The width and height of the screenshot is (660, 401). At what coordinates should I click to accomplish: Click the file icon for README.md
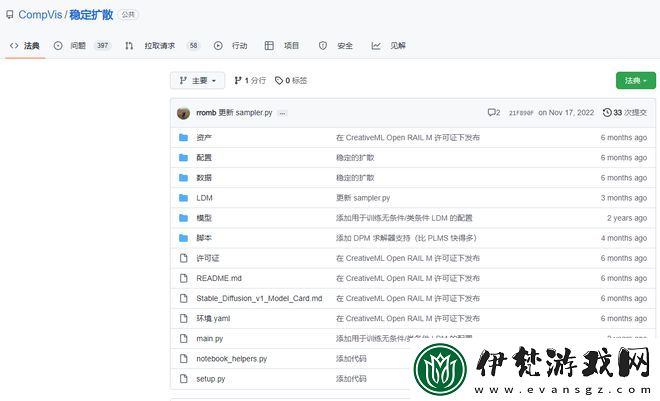point(184,278)
